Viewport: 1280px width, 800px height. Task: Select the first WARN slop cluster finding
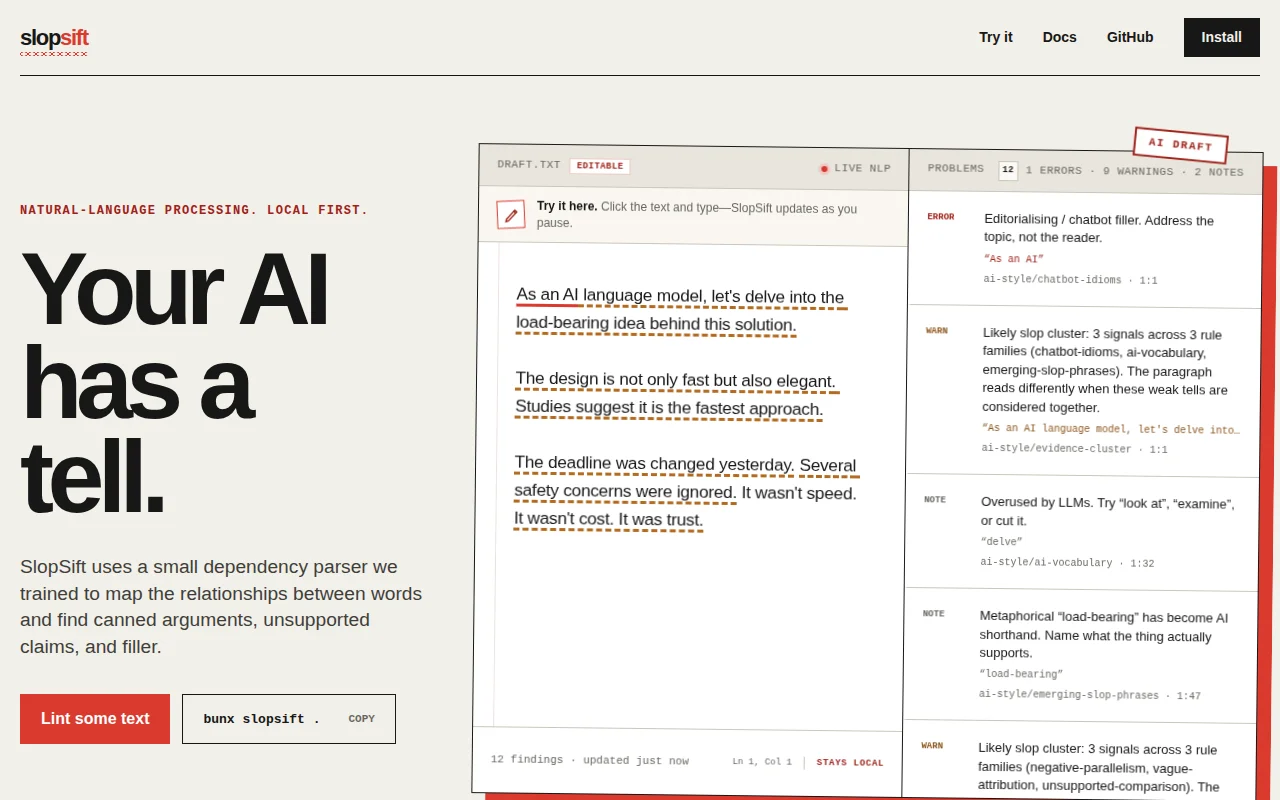pos(1083,390)
